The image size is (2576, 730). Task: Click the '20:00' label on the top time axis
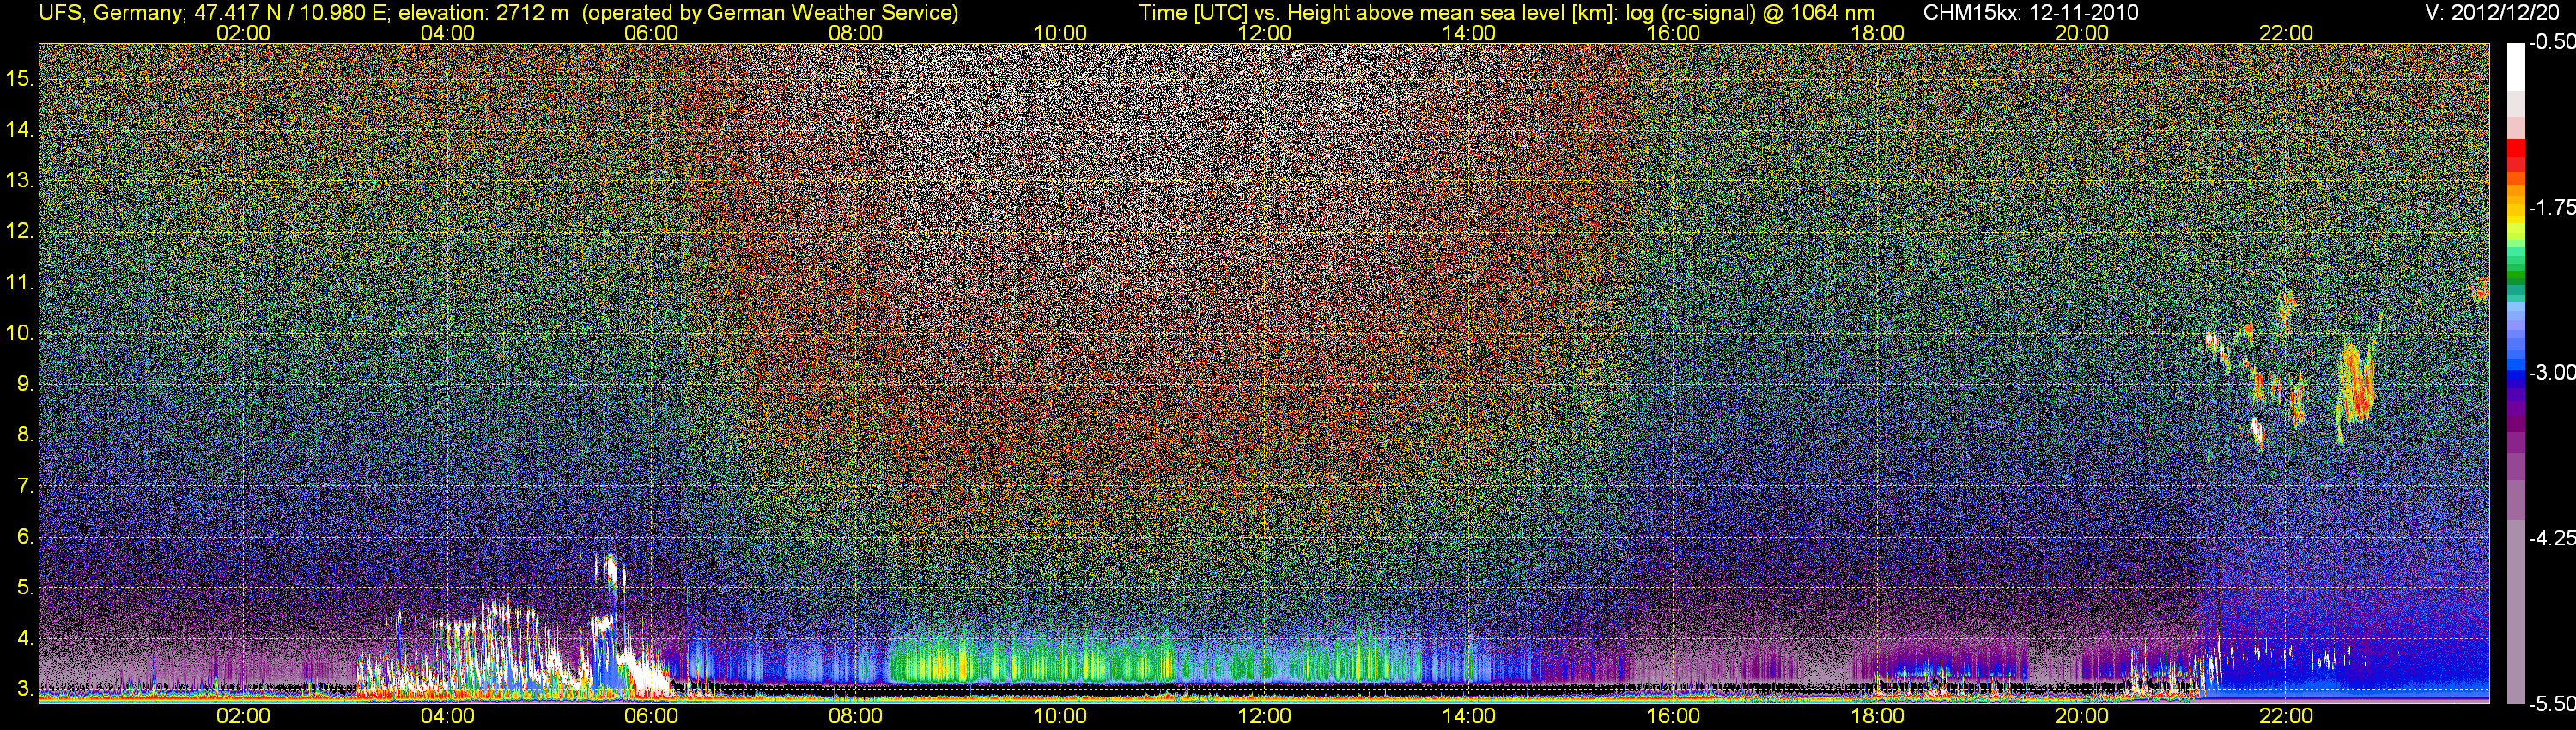point(2082,32)
